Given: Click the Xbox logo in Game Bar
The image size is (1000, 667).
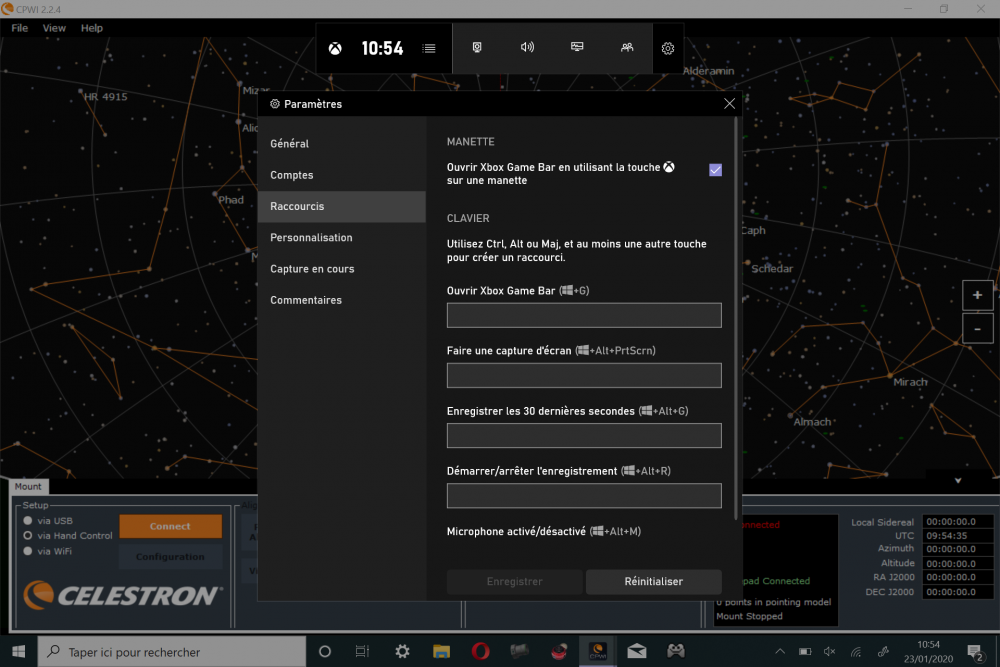Looking at the screenshot, I should tap(335, 48).
